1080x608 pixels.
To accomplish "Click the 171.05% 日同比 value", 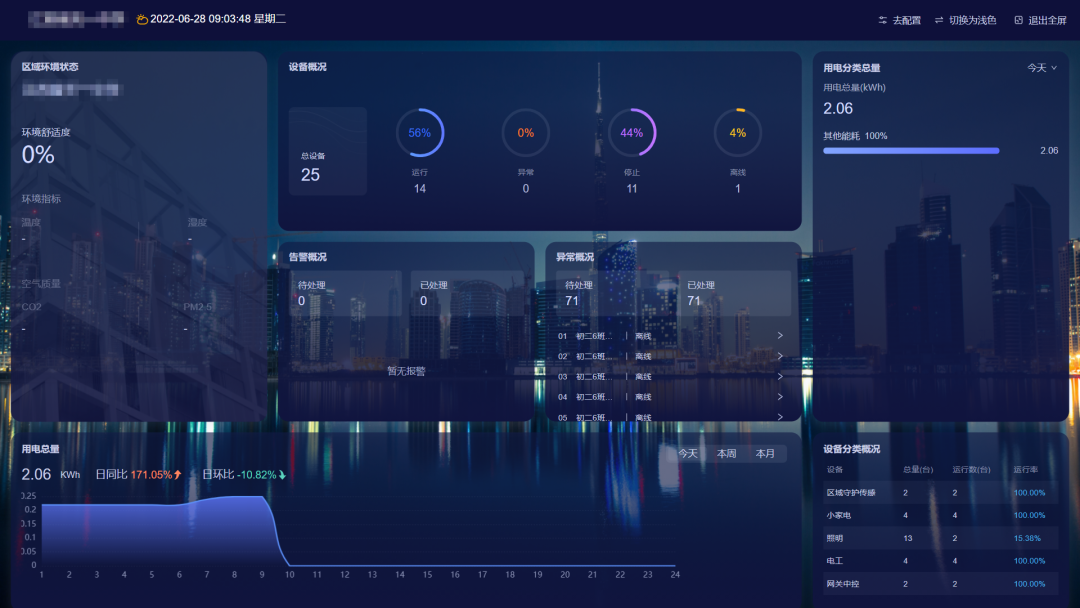I will click(152, 474).
